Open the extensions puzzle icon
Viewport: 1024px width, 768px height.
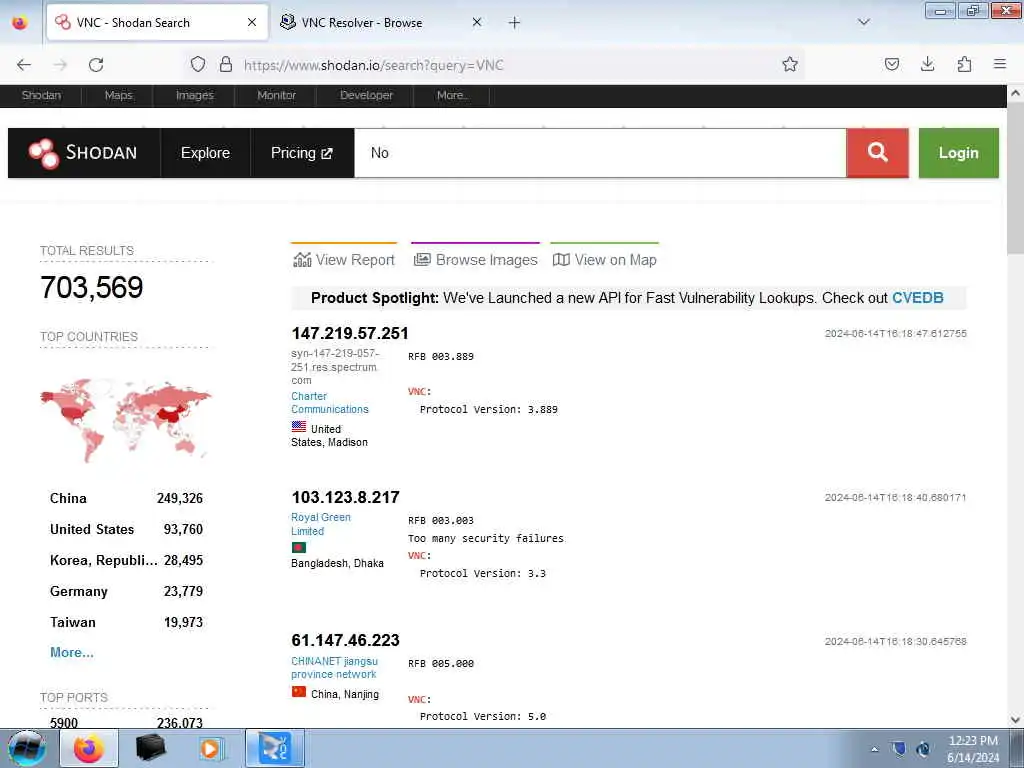[x=964, y=64]
